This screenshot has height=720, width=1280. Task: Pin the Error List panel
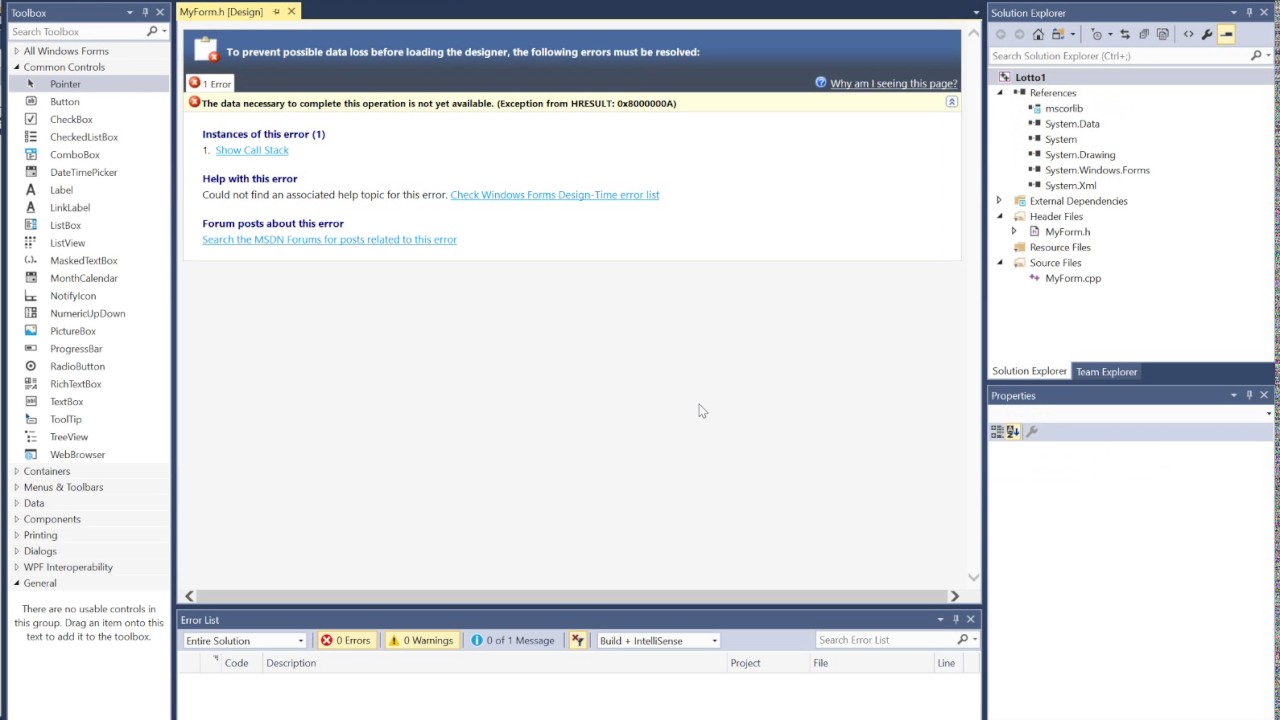pyautogui.click(x=955, y=620)
